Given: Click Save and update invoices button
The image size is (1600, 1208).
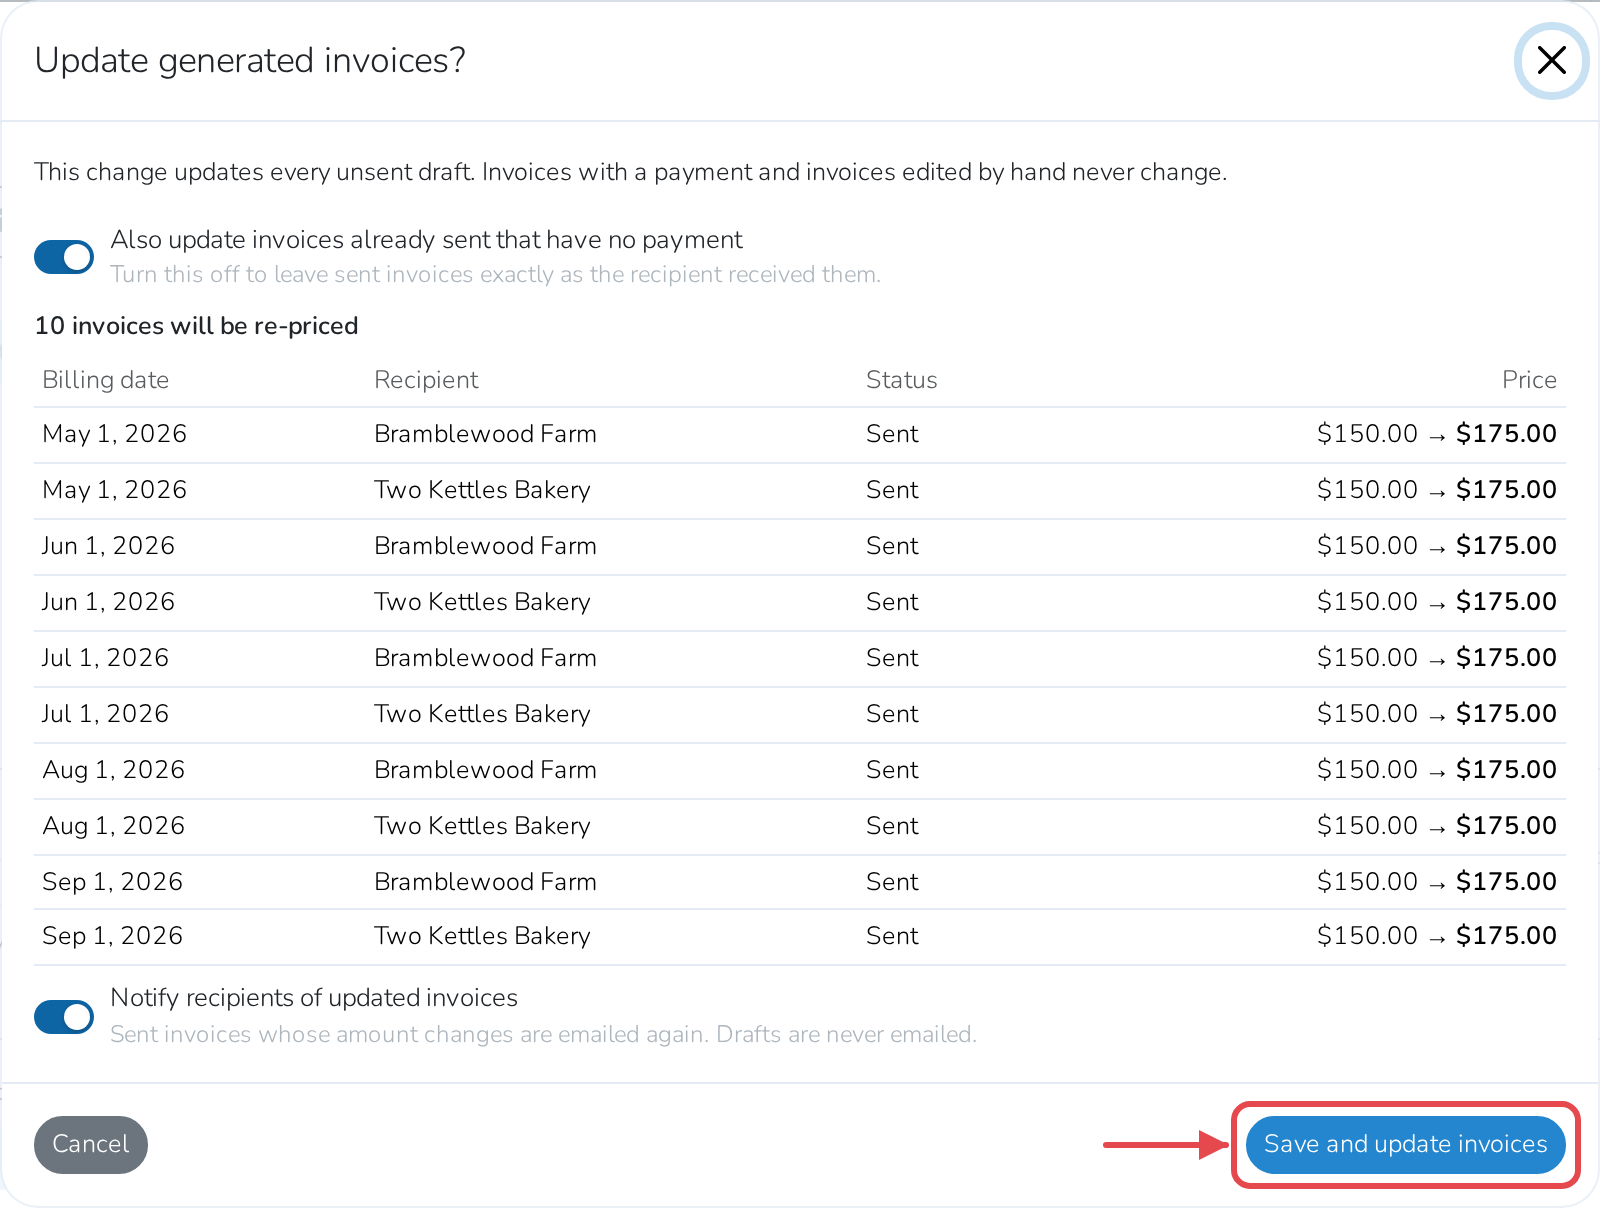Looking at the screenshot, I should [1405, 1144].
